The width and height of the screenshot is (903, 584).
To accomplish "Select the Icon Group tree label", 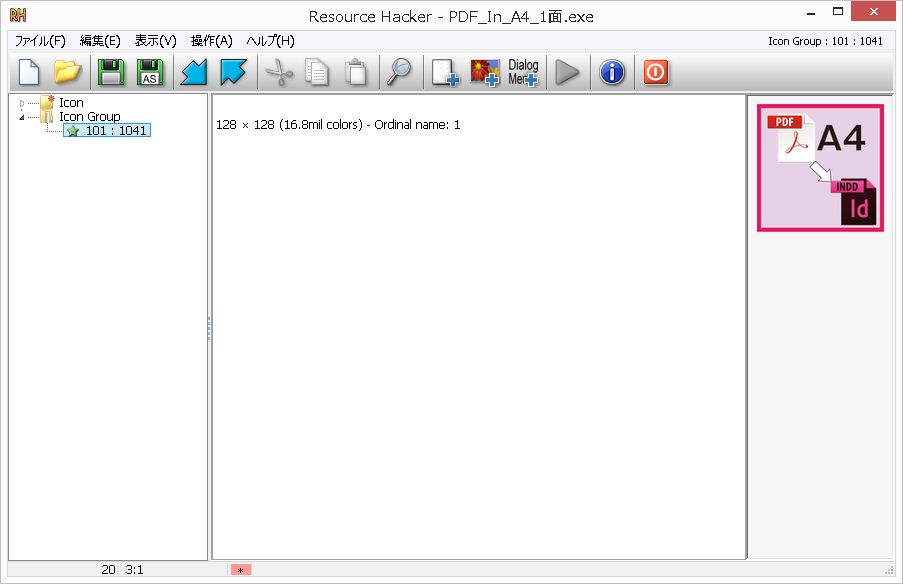I will 90,116.
